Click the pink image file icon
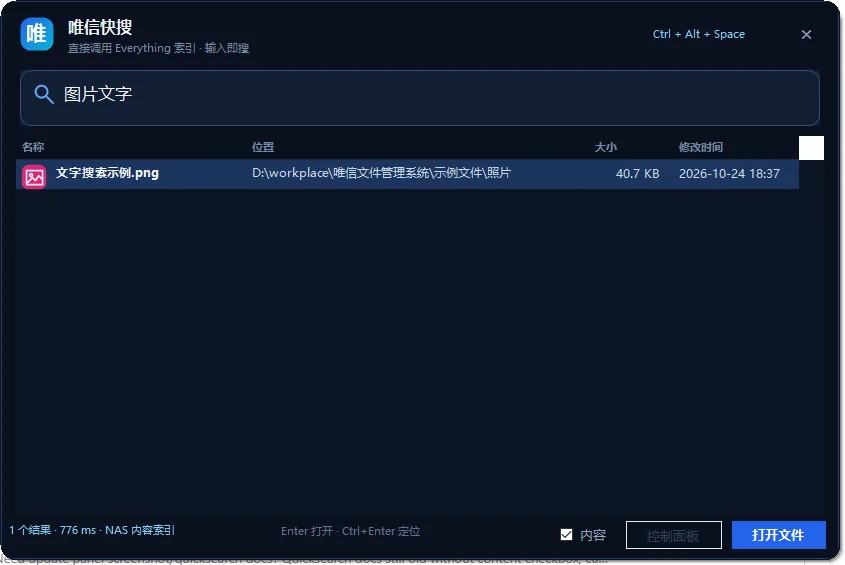Image resolution: width=845 pixels, height=565 pixels. (x=34, y=177)
